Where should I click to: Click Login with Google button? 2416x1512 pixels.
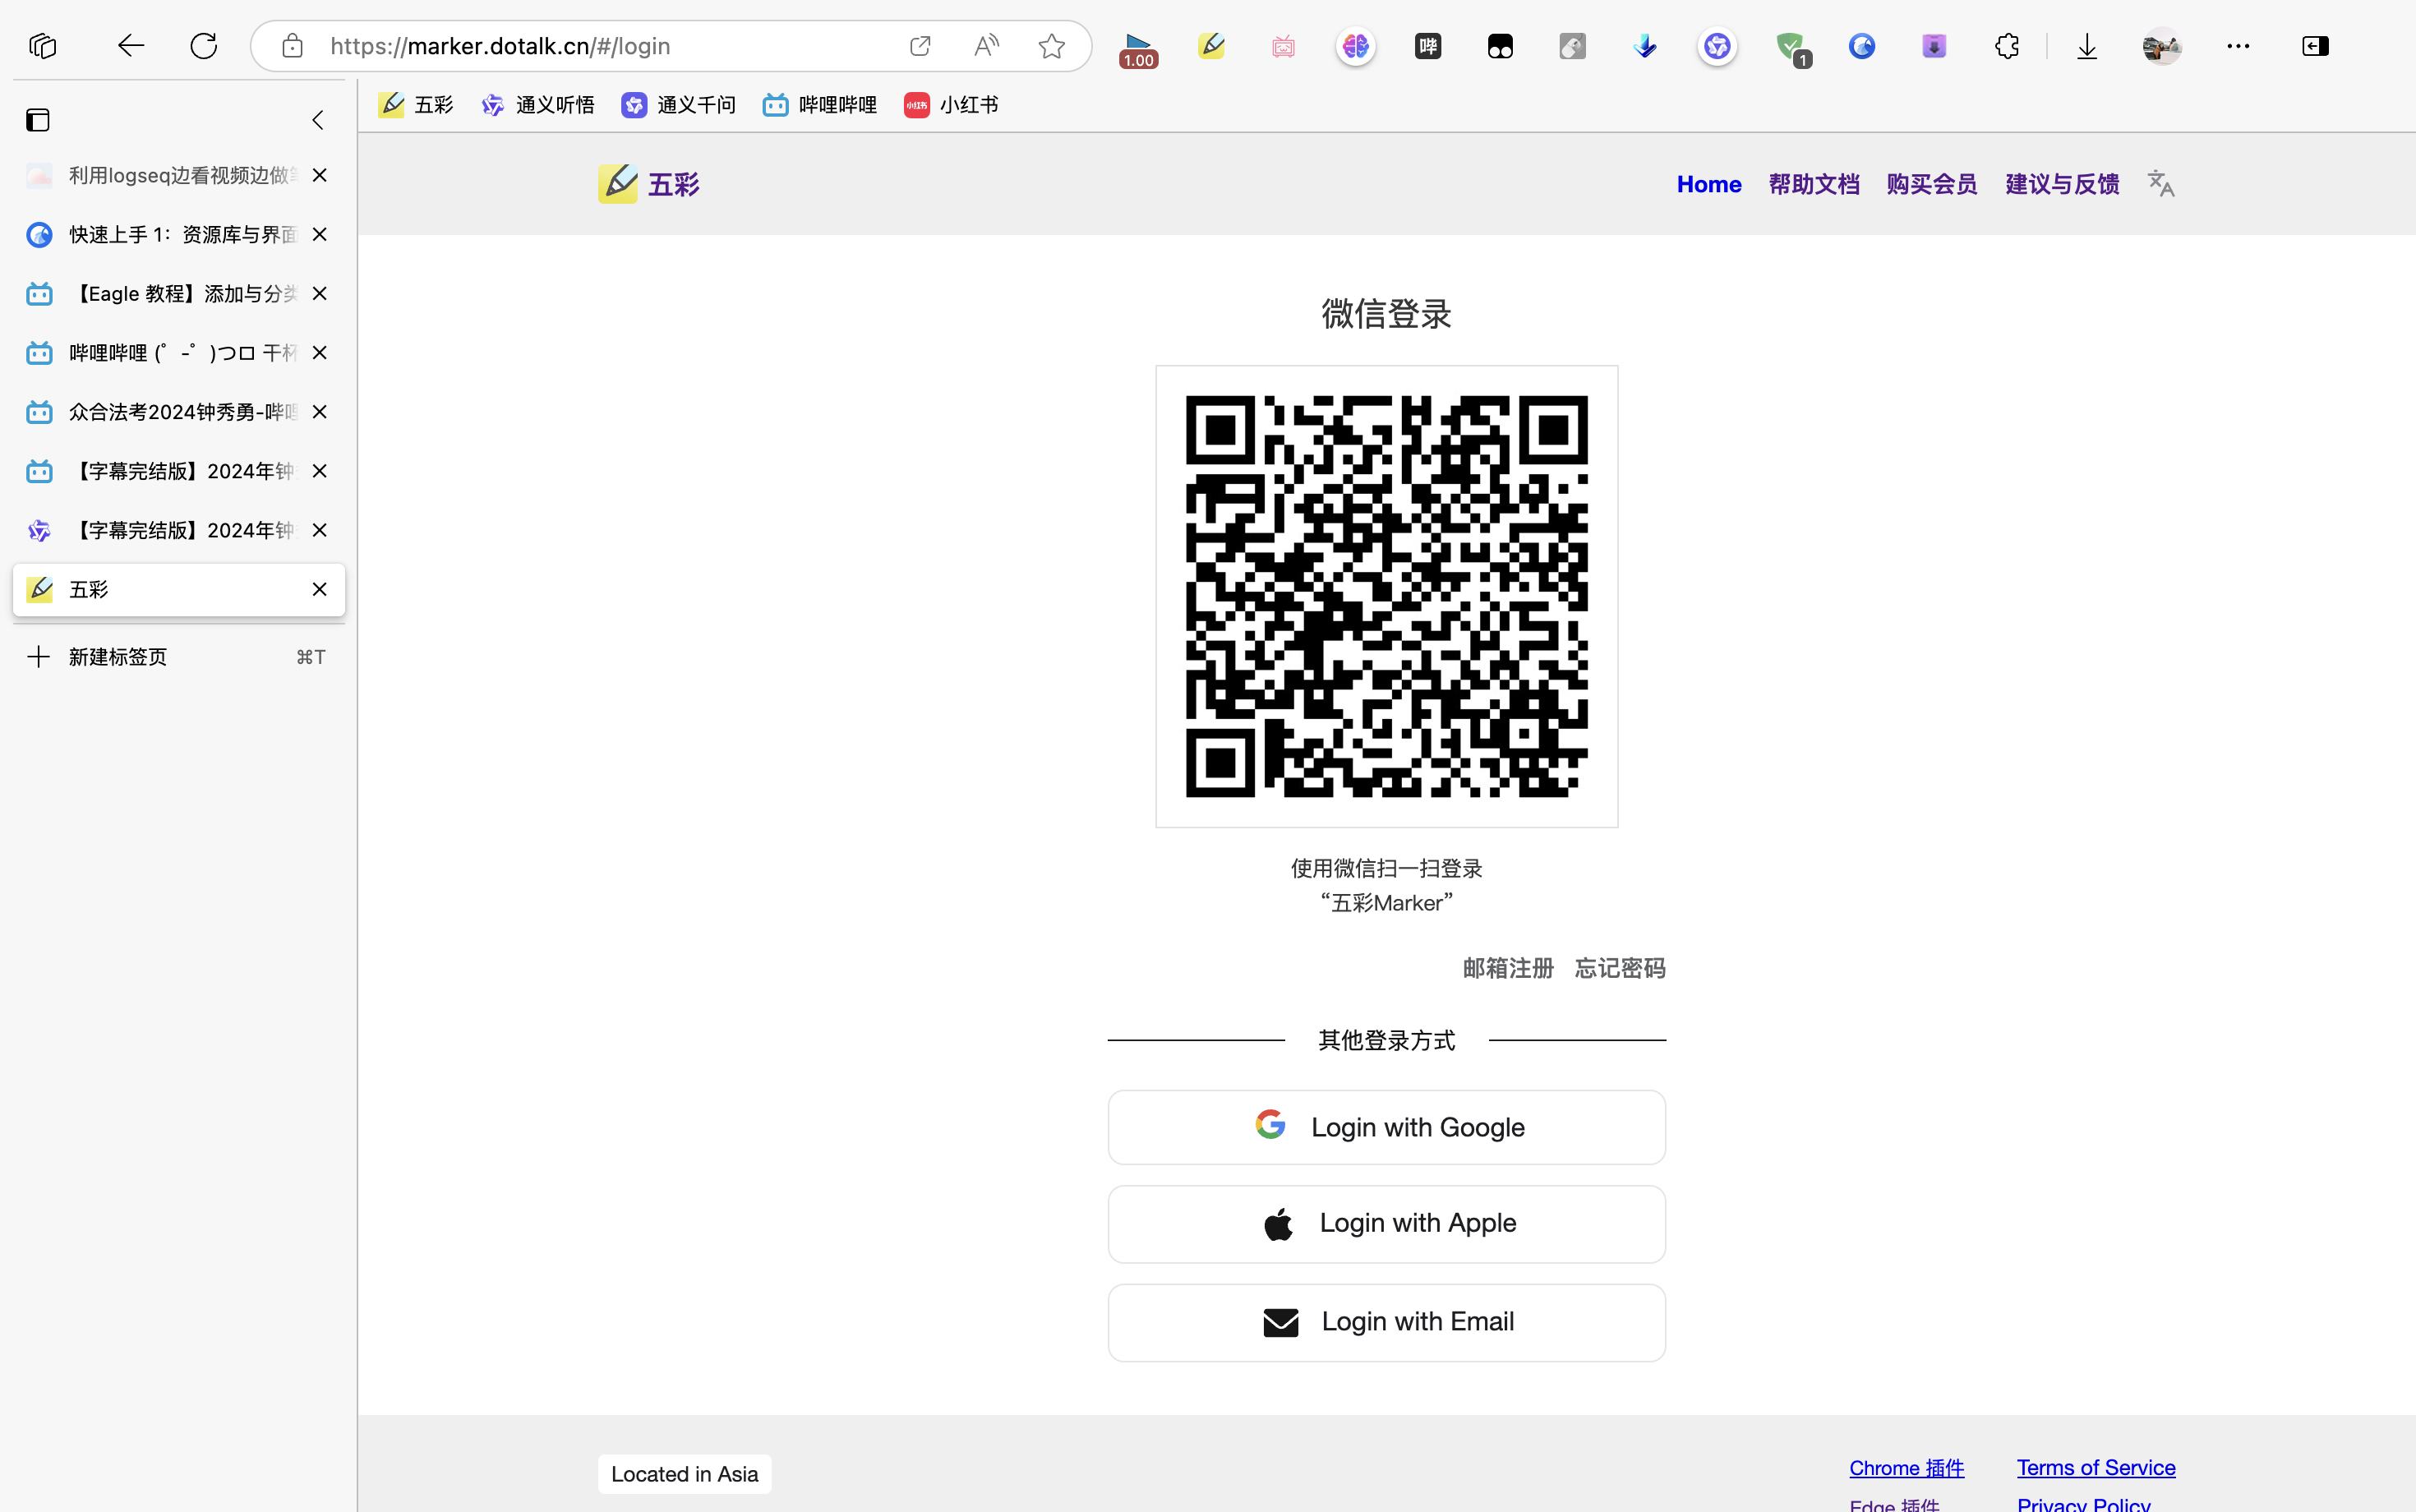1386,1127
